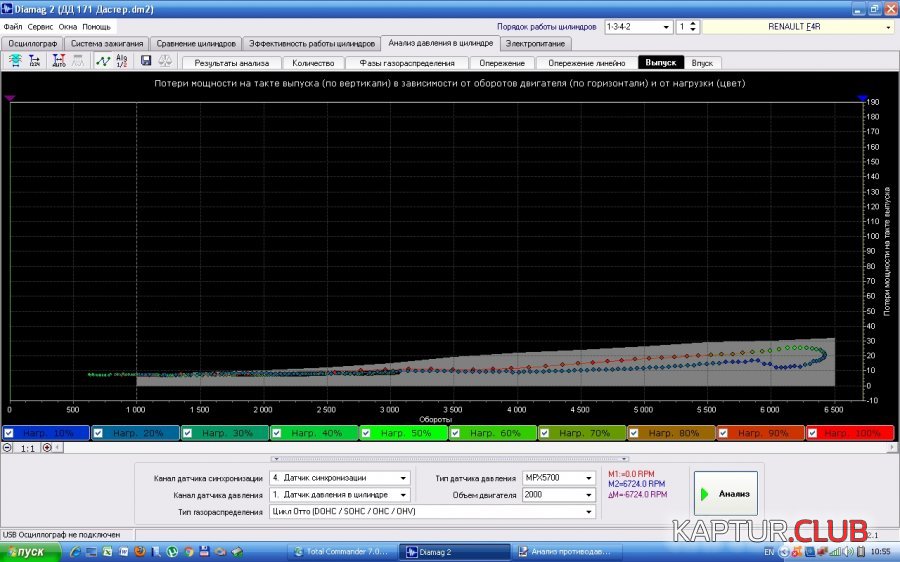Click the Alg 1/2 toolbar icon
The height and width of the screenshot is (562, 900).
pos(122,60)
